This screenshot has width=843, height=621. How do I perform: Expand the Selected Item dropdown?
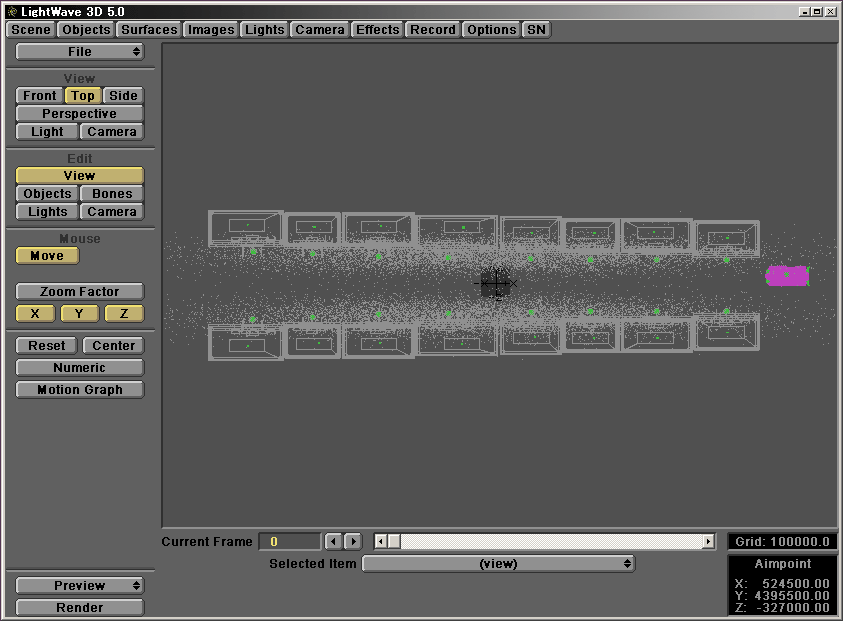(498, 563)
